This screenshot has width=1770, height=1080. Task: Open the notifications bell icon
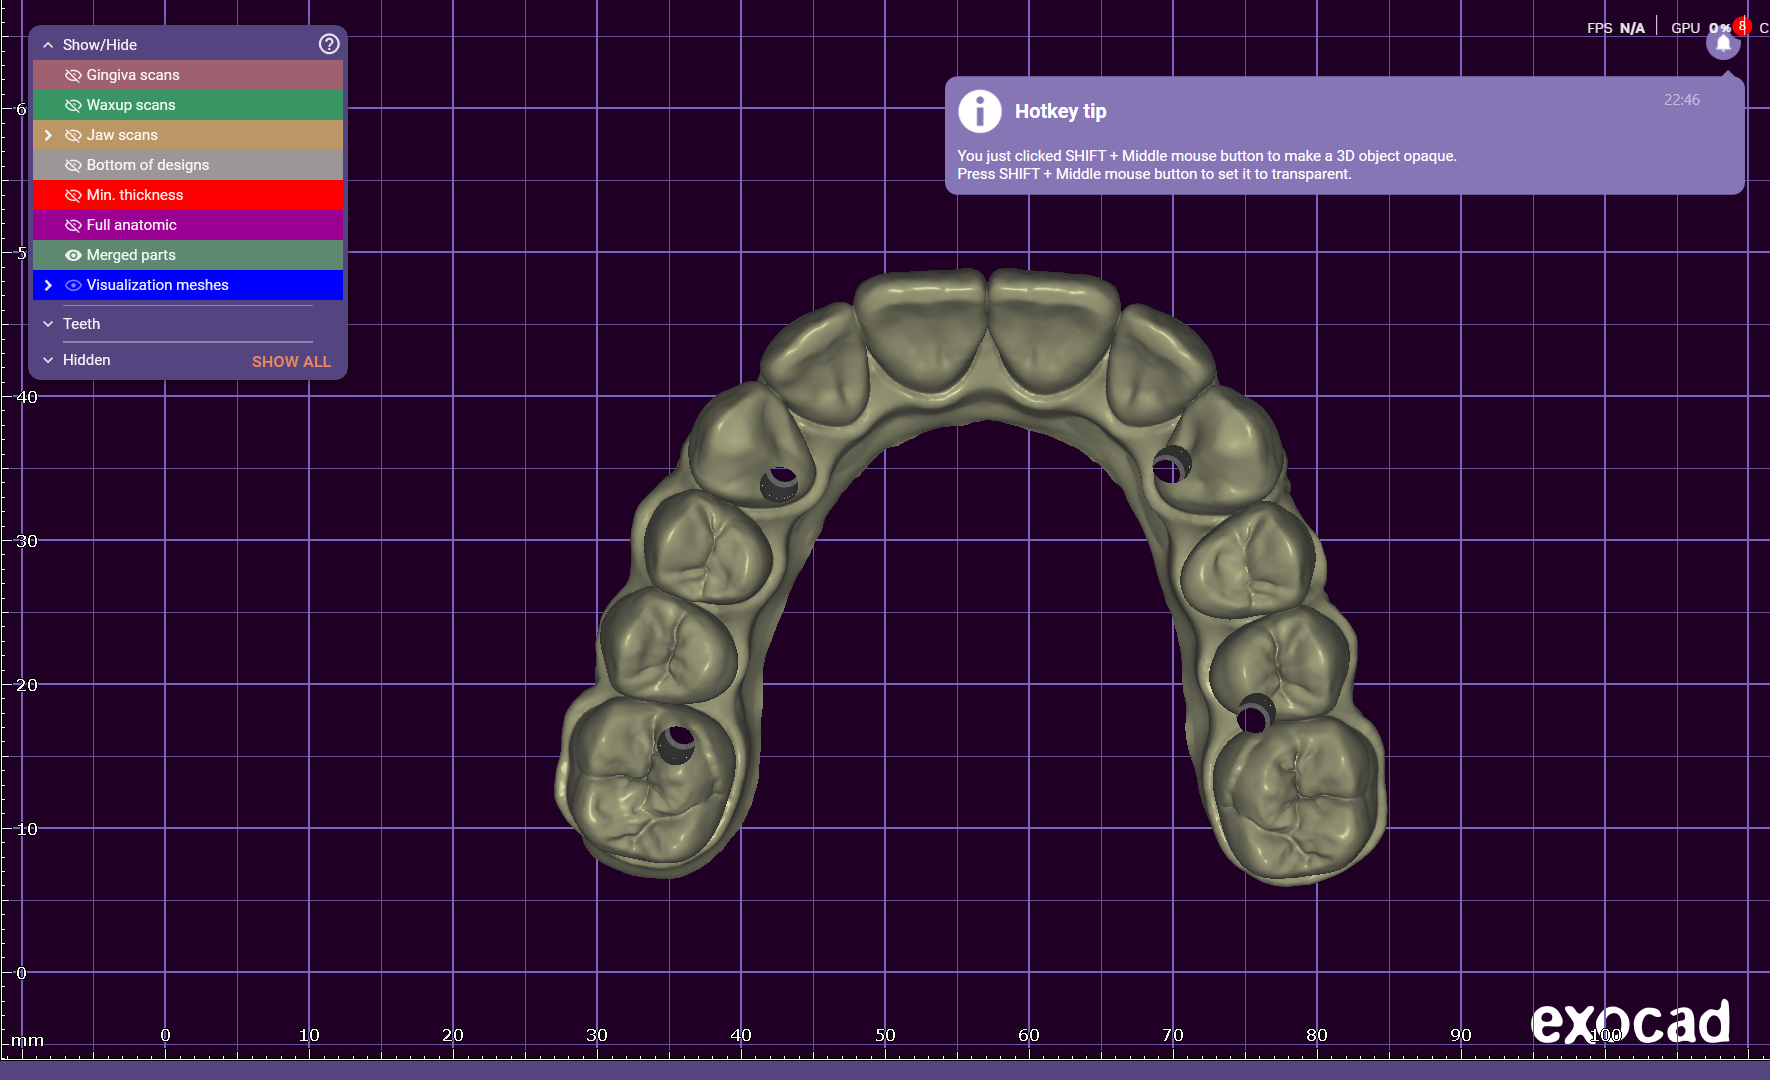pyautogui.click(x=1722, y=44)
